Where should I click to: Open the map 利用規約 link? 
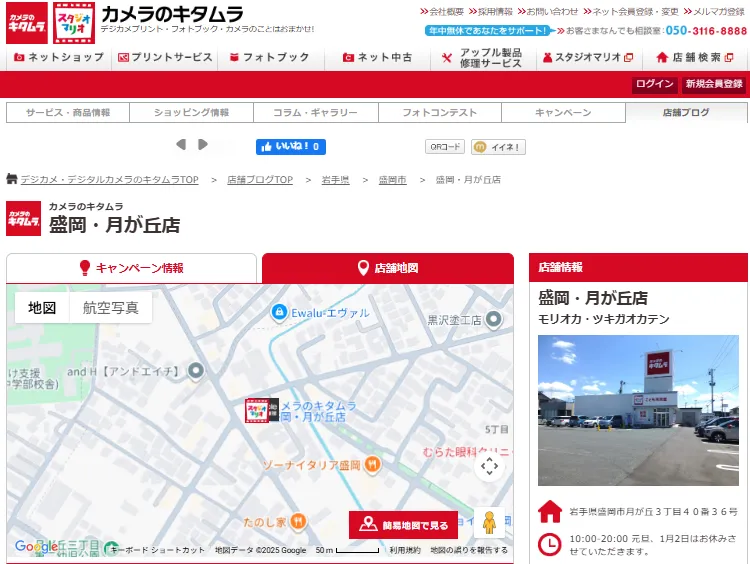coord(405,550)
